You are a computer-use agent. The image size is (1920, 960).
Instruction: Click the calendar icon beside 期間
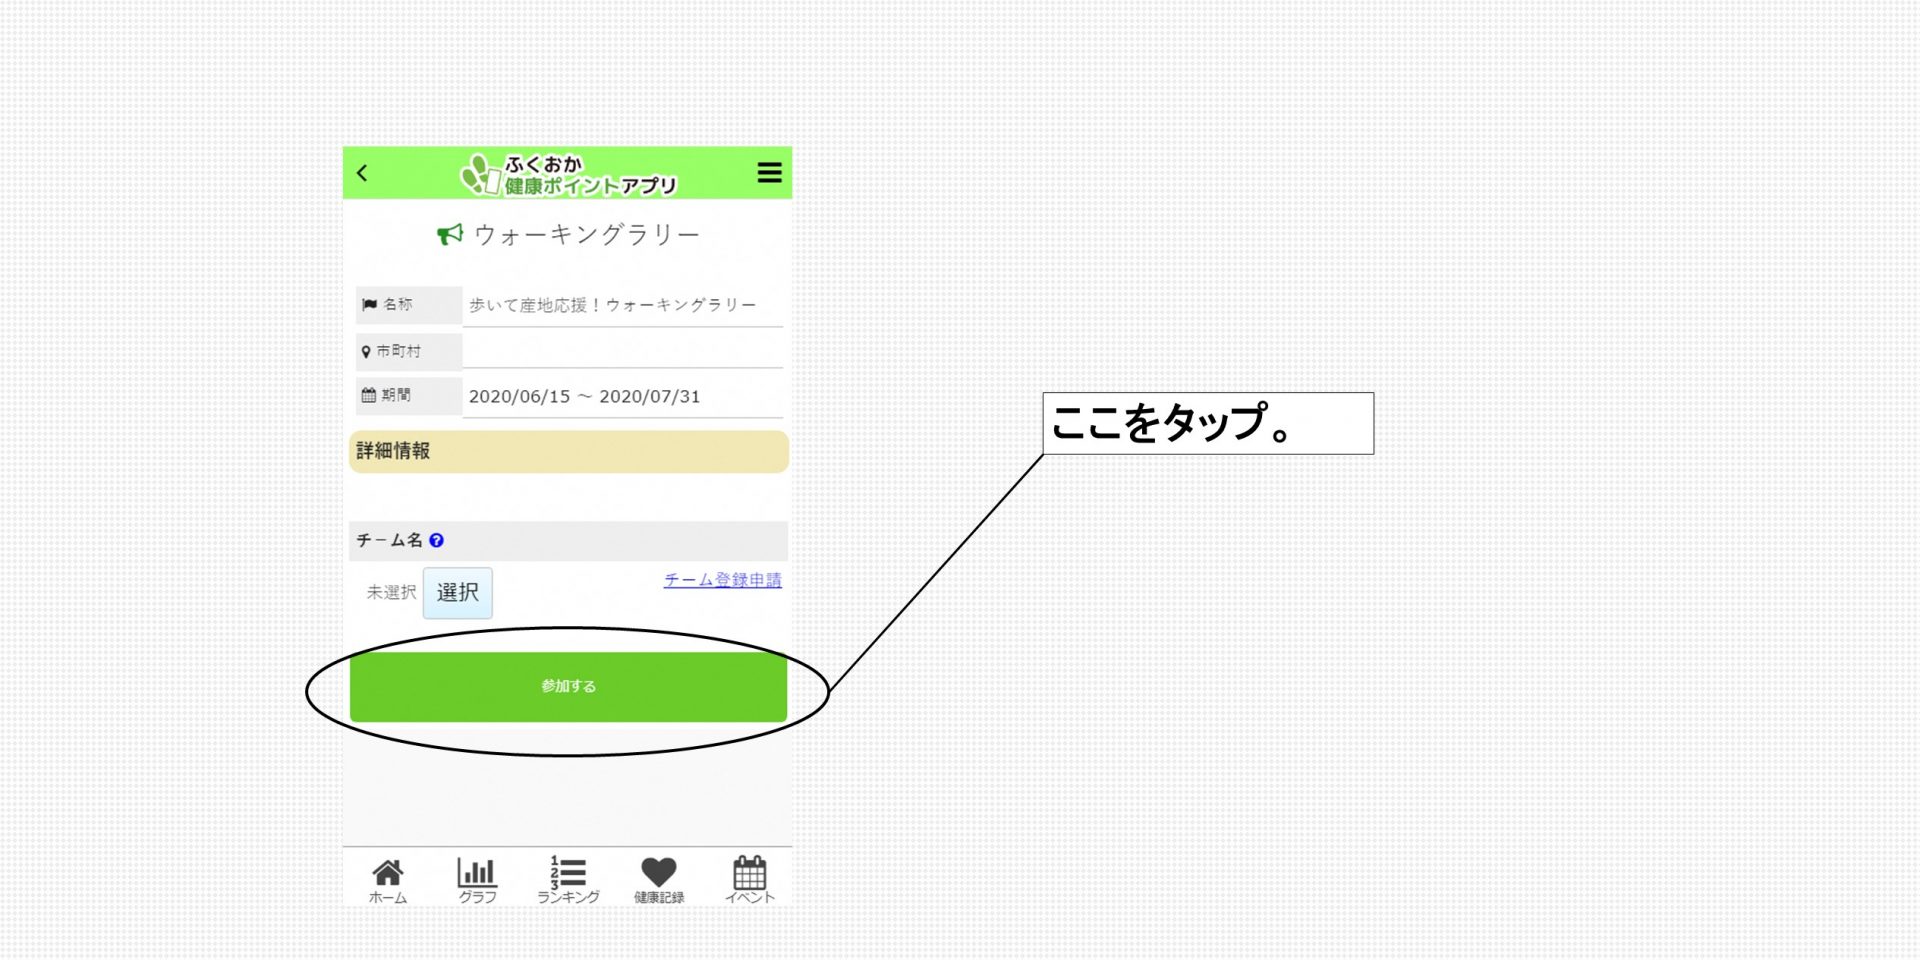click(368, 395)
